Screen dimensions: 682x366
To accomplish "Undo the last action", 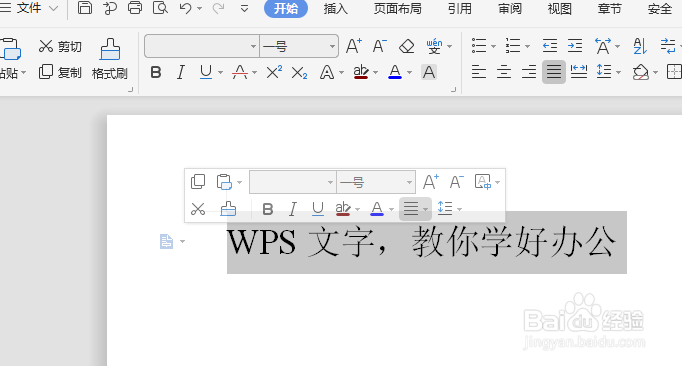I will tap(186, 8).
